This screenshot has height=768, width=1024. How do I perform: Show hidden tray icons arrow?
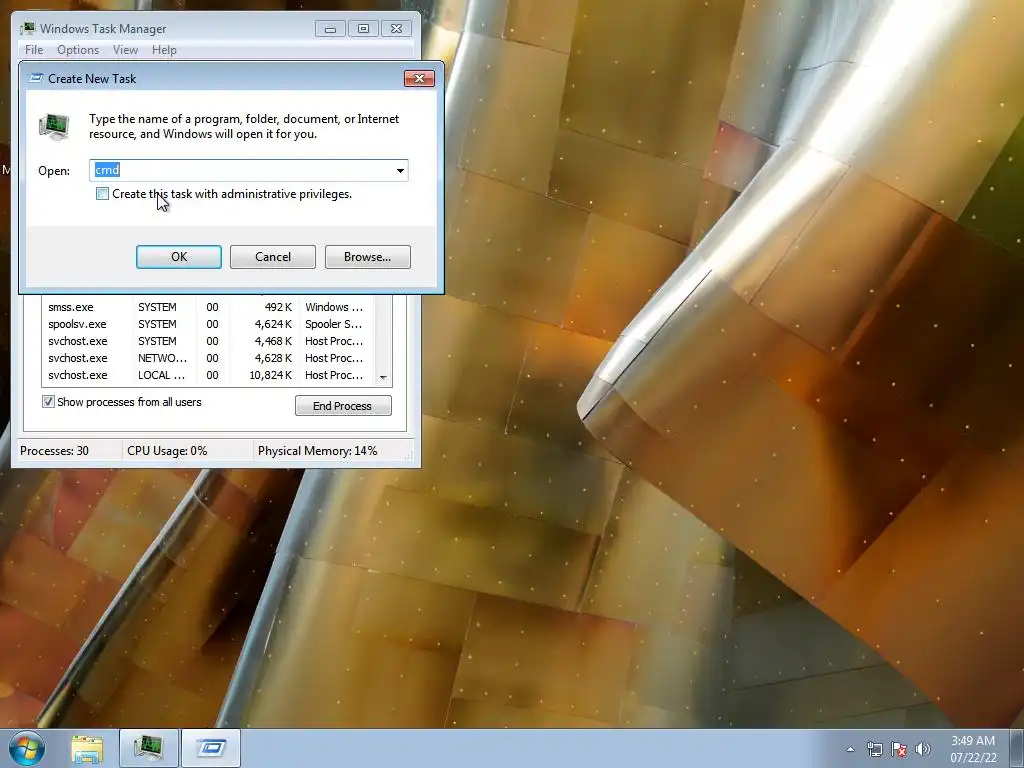850,749
